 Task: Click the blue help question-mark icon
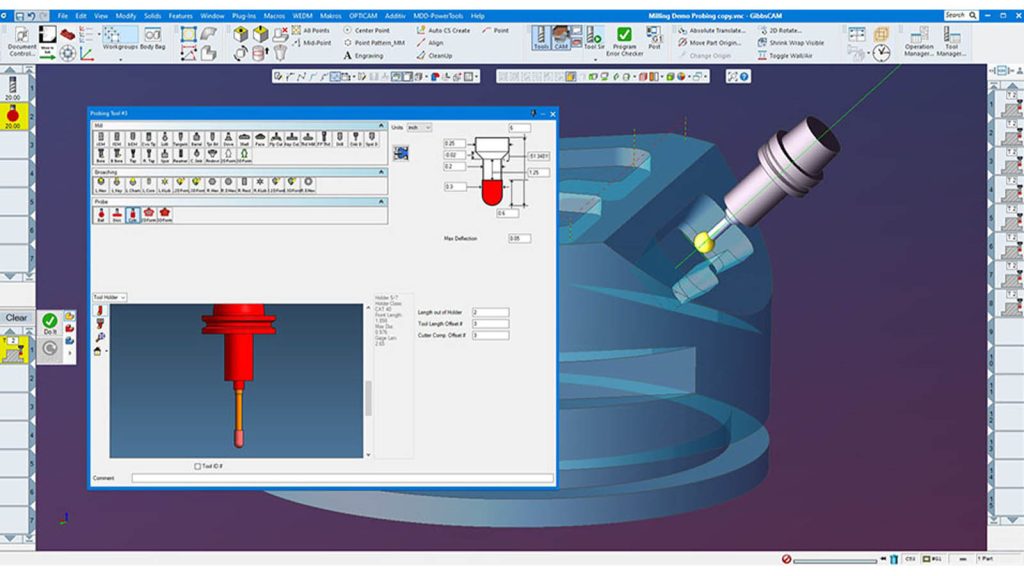(744, 76)
